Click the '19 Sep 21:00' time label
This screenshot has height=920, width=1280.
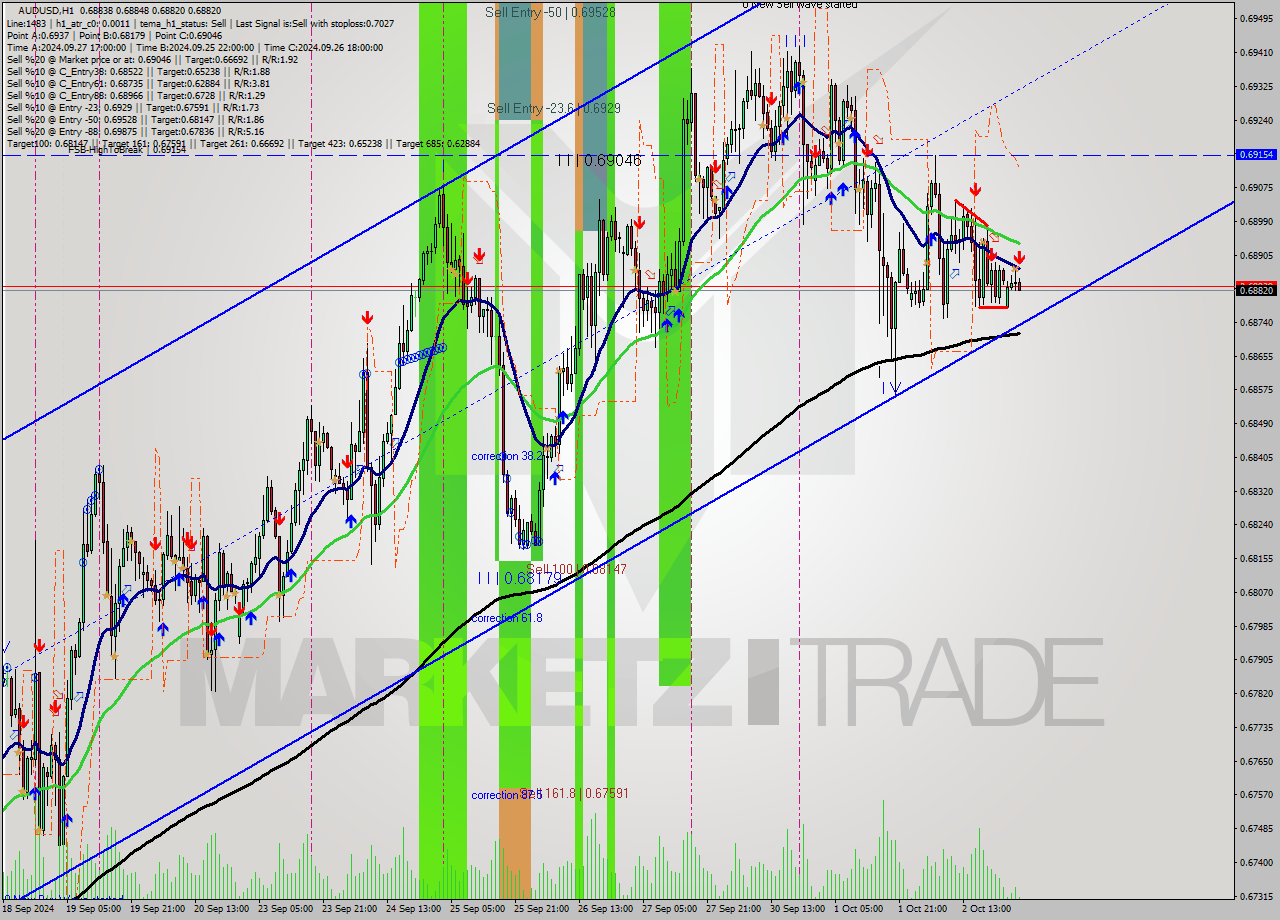pyautogui.click(x=156, y=909)
